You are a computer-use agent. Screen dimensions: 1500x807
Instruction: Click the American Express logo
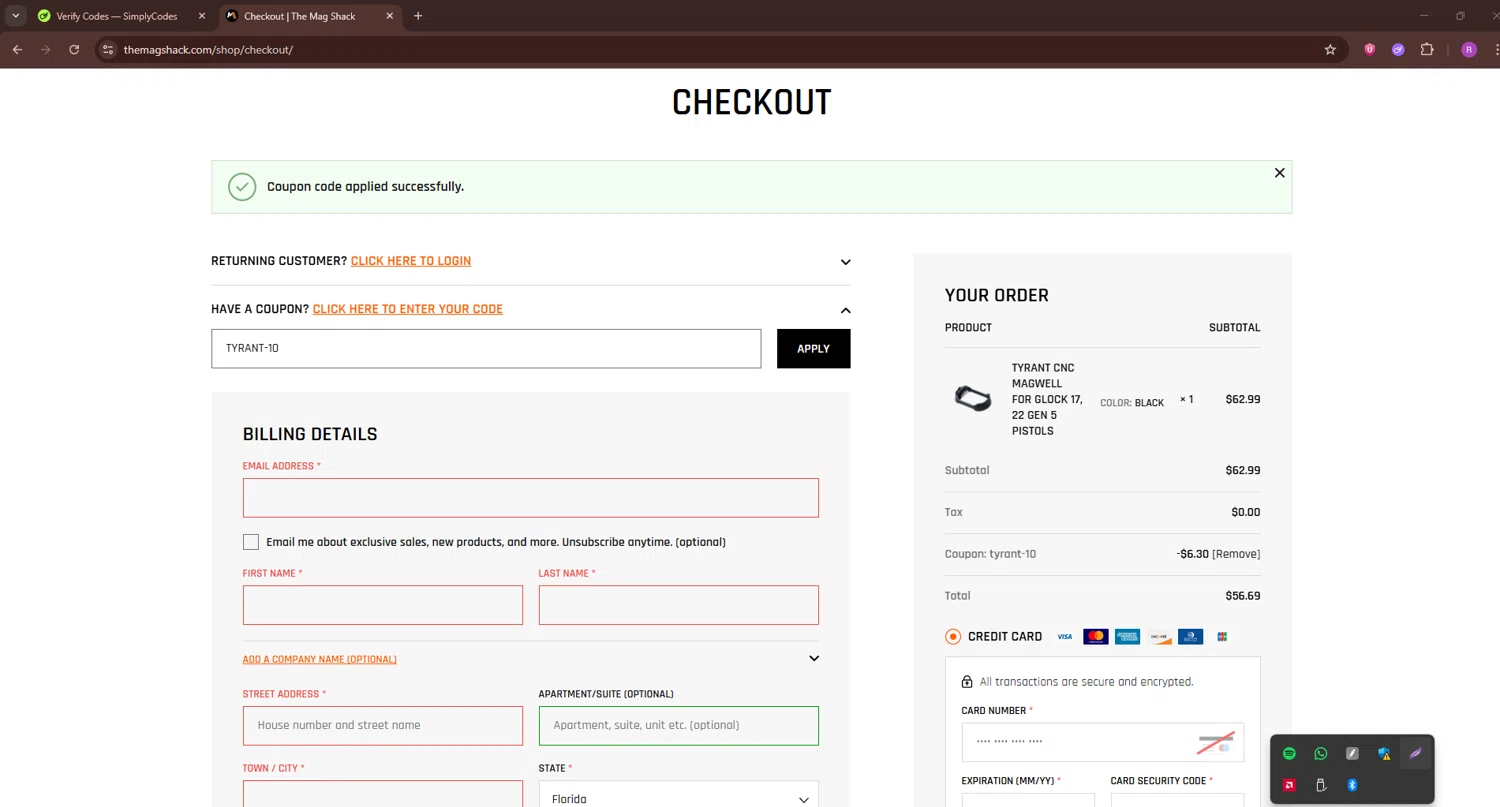tap(1127, 636)
